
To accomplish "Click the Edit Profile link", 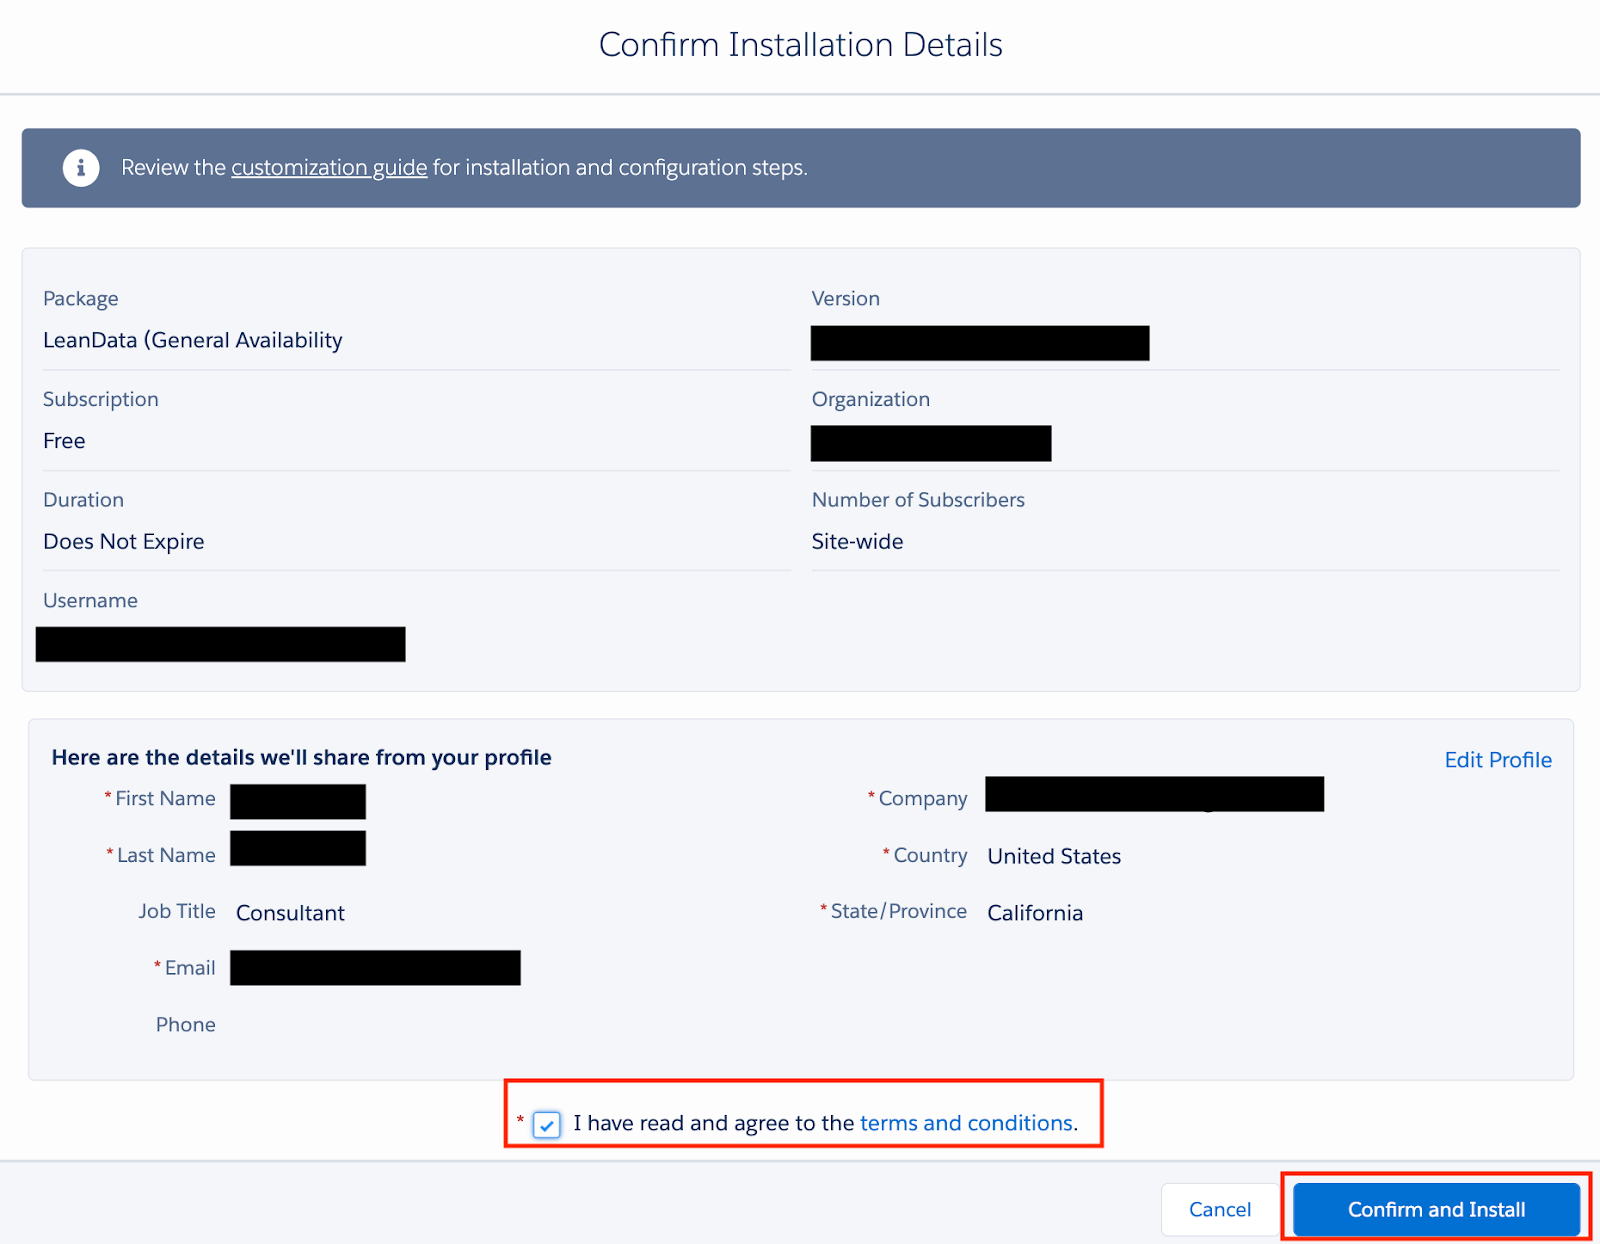I will point(1497,760).
